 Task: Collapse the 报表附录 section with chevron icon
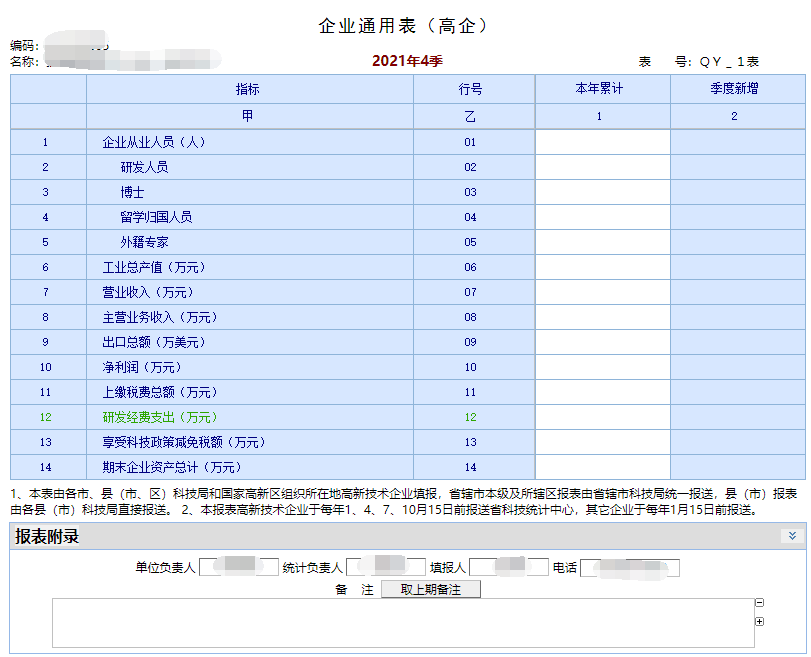tap(792, 536)
